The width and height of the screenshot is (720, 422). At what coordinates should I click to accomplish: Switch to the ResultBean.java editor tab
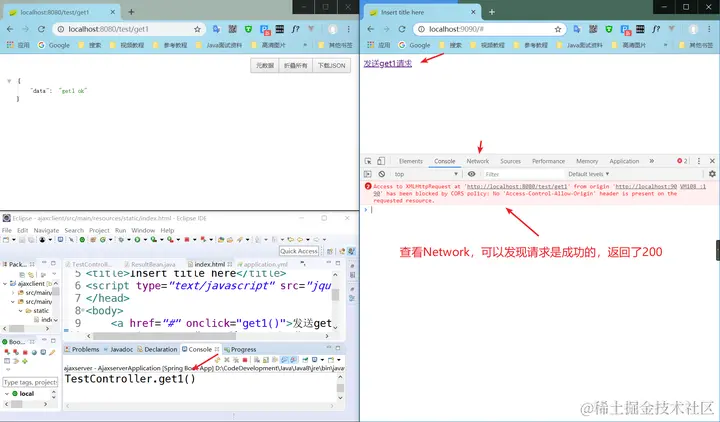[150, 264]
